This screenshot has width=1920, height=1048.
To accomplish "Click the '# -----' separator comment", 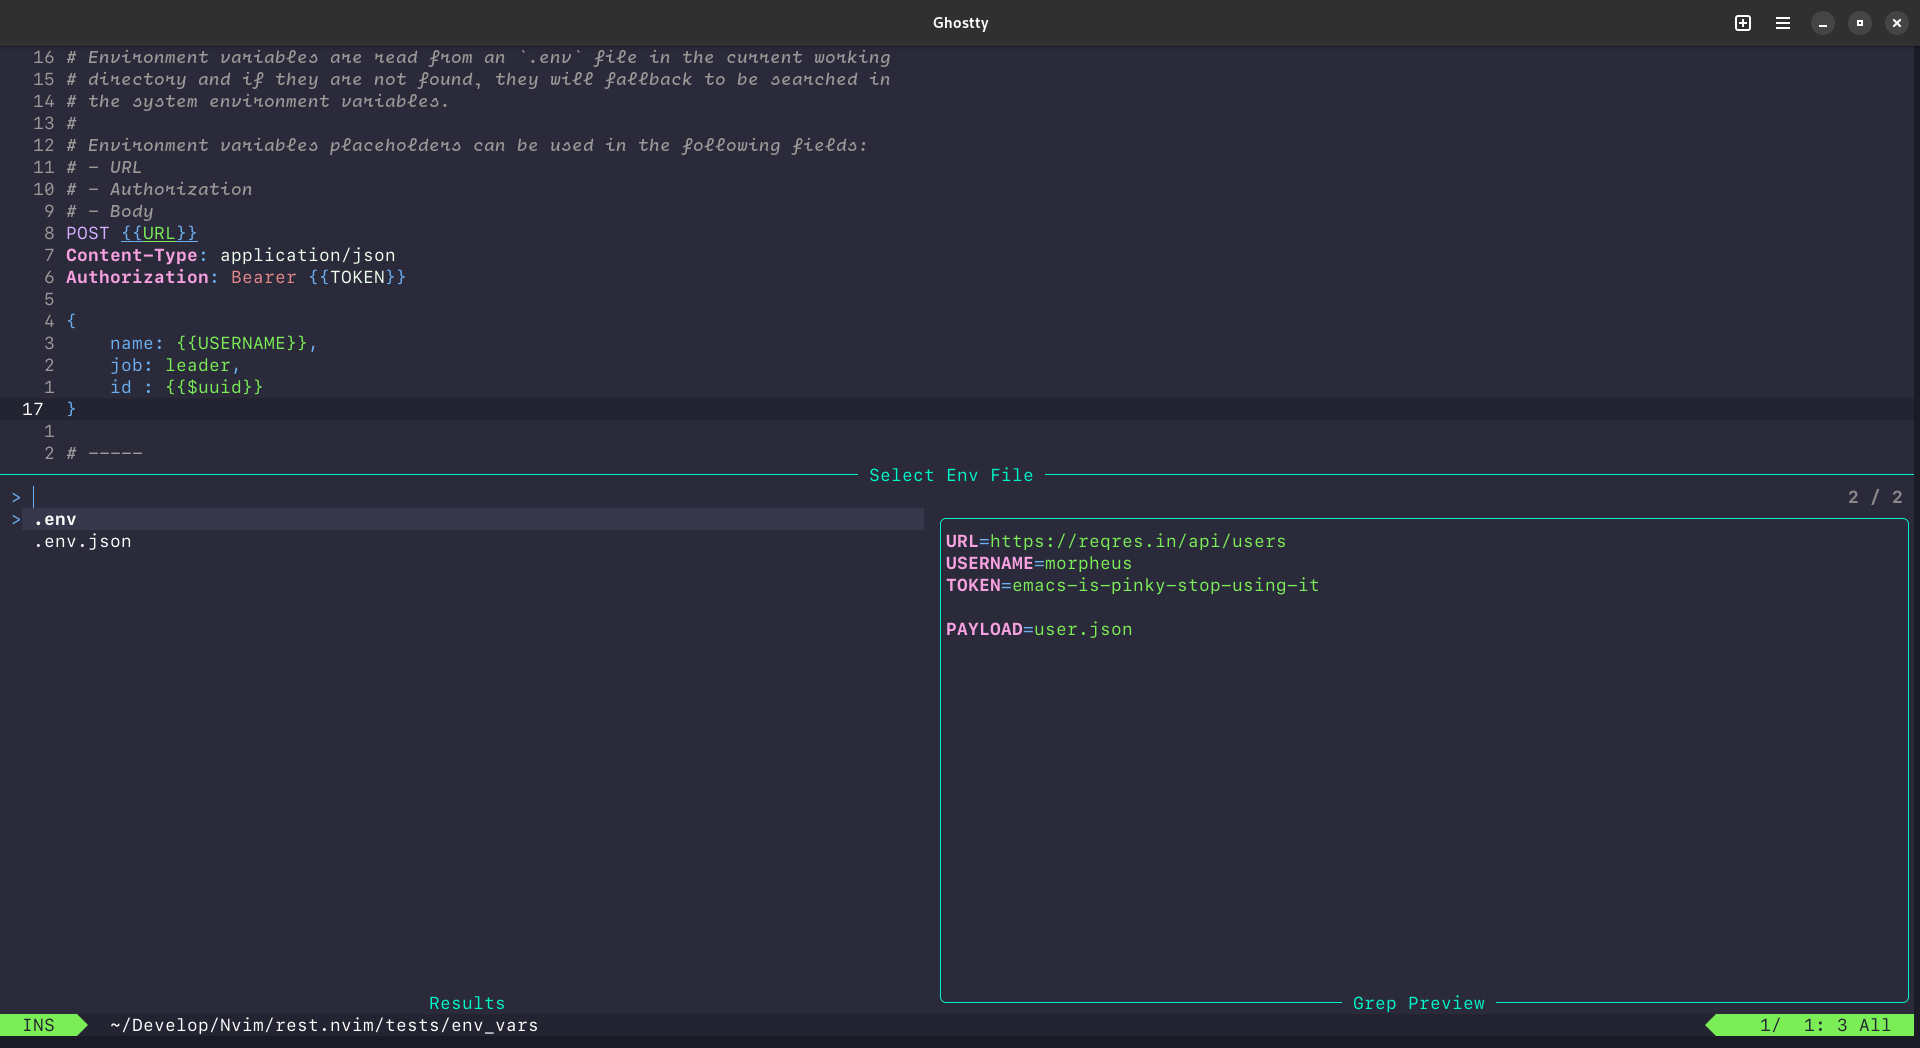I will pyautogui.click(x=104, y=453).
